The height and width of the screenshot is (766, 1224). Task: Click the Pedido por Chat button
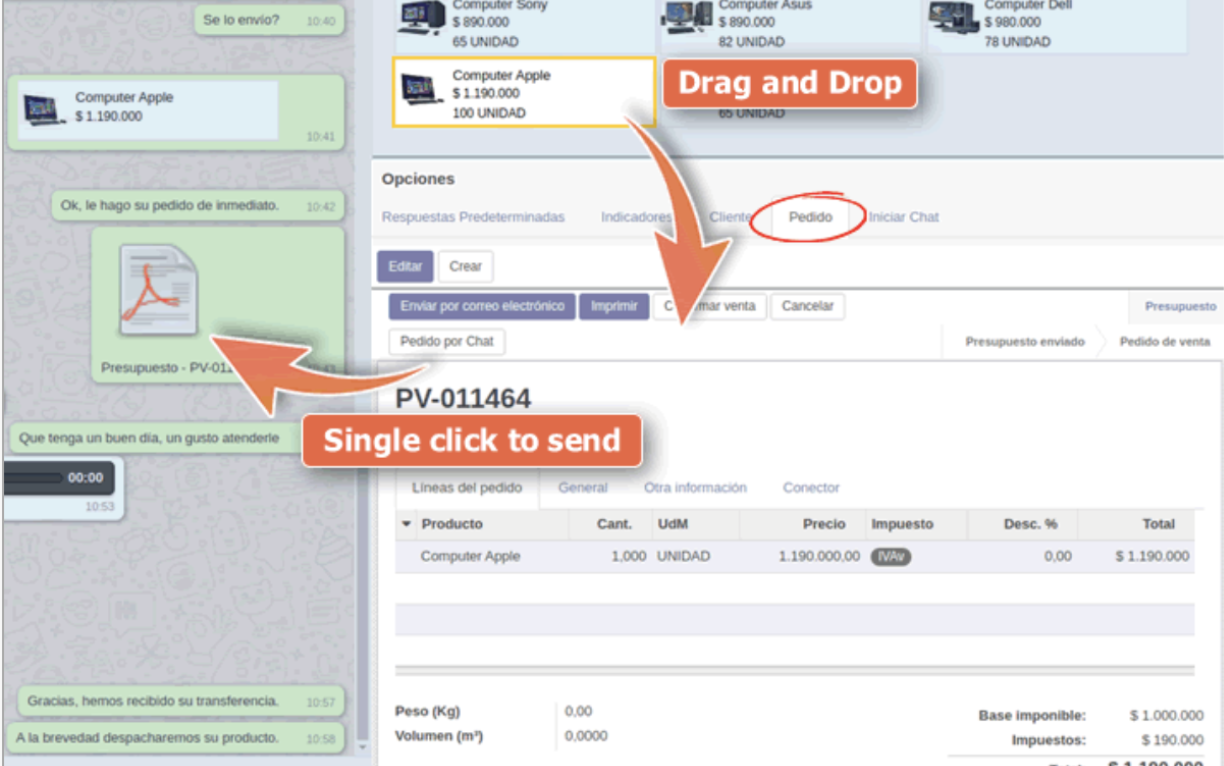[446, 341]
